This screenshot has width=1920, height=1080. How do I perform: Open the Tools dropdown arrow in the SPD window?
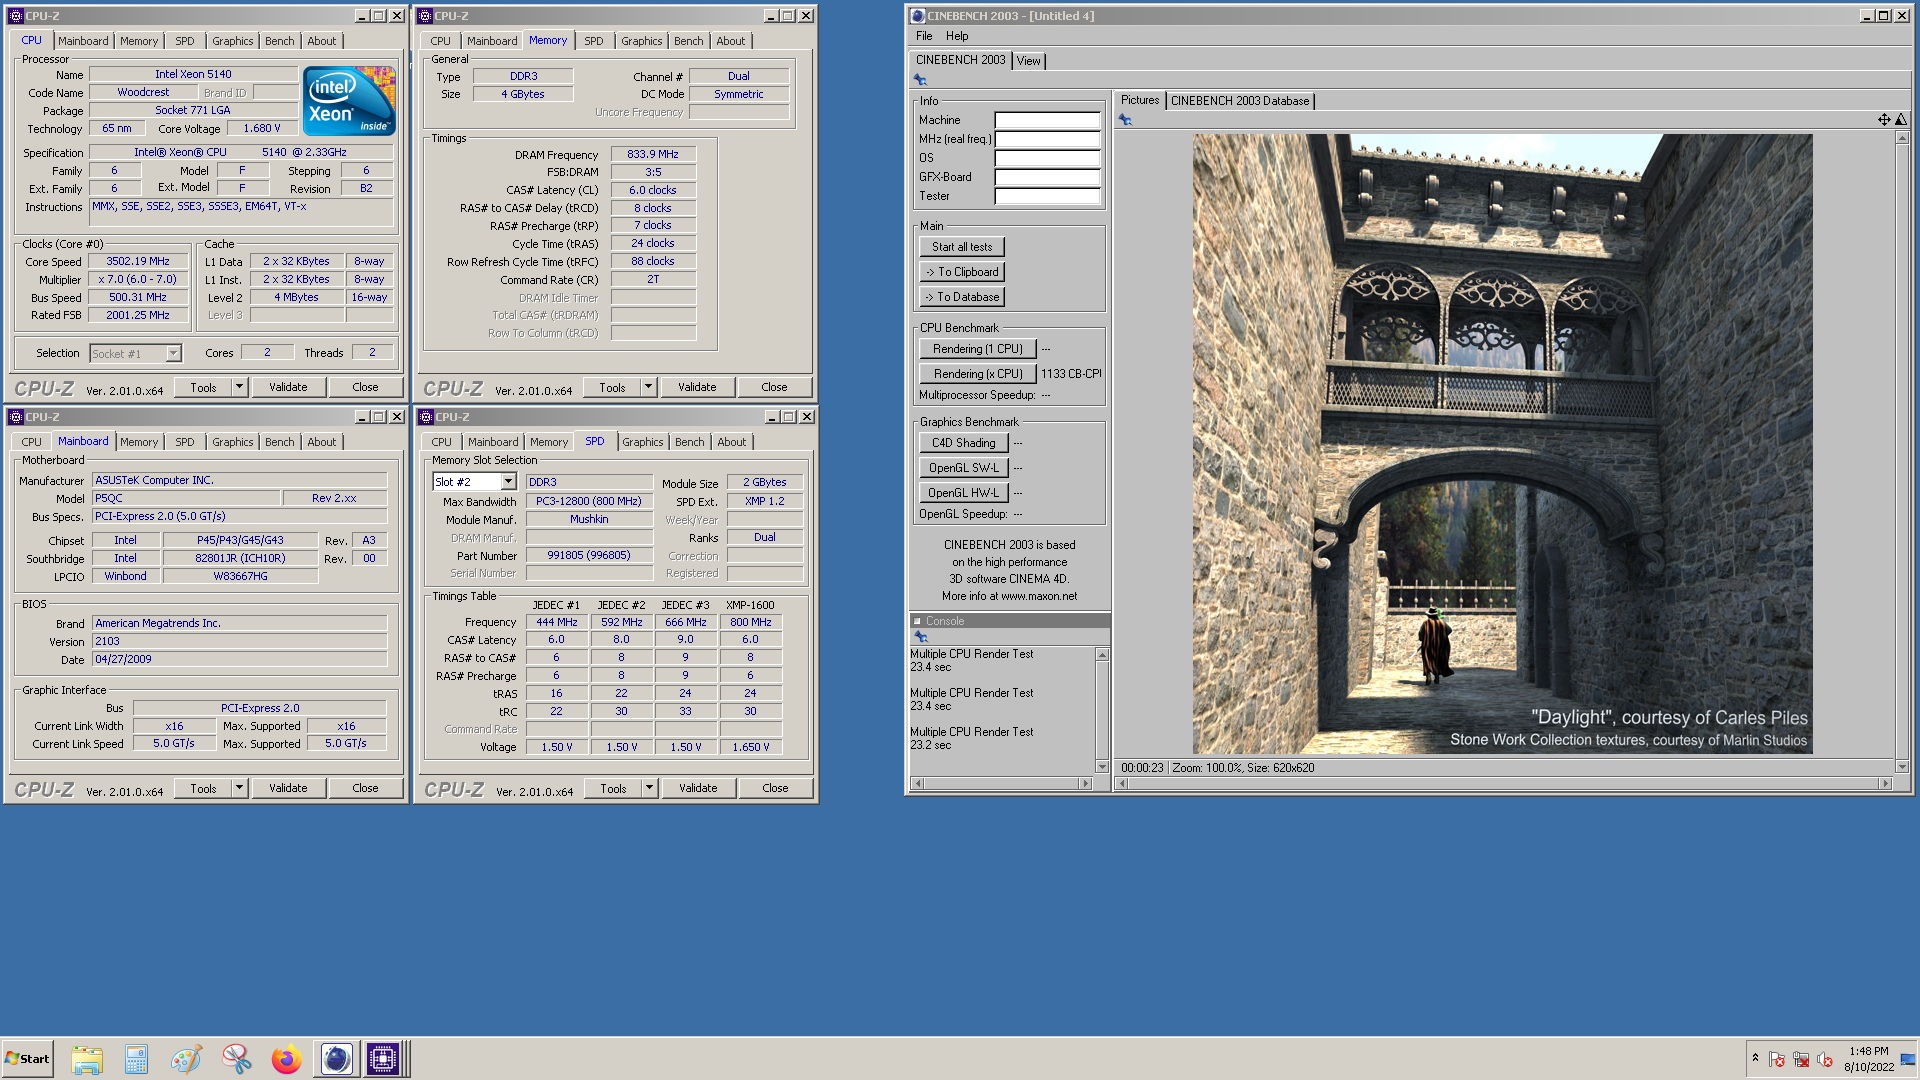tap(649, 788)
